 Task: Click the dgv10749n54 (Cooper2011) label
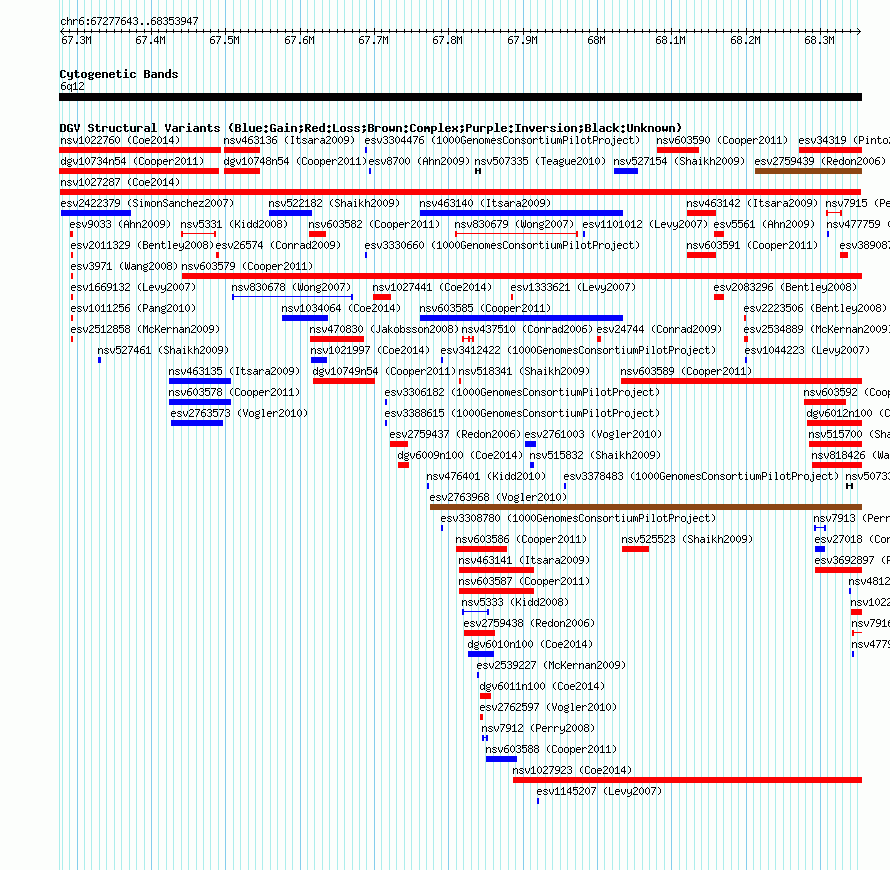pos(384,371)
